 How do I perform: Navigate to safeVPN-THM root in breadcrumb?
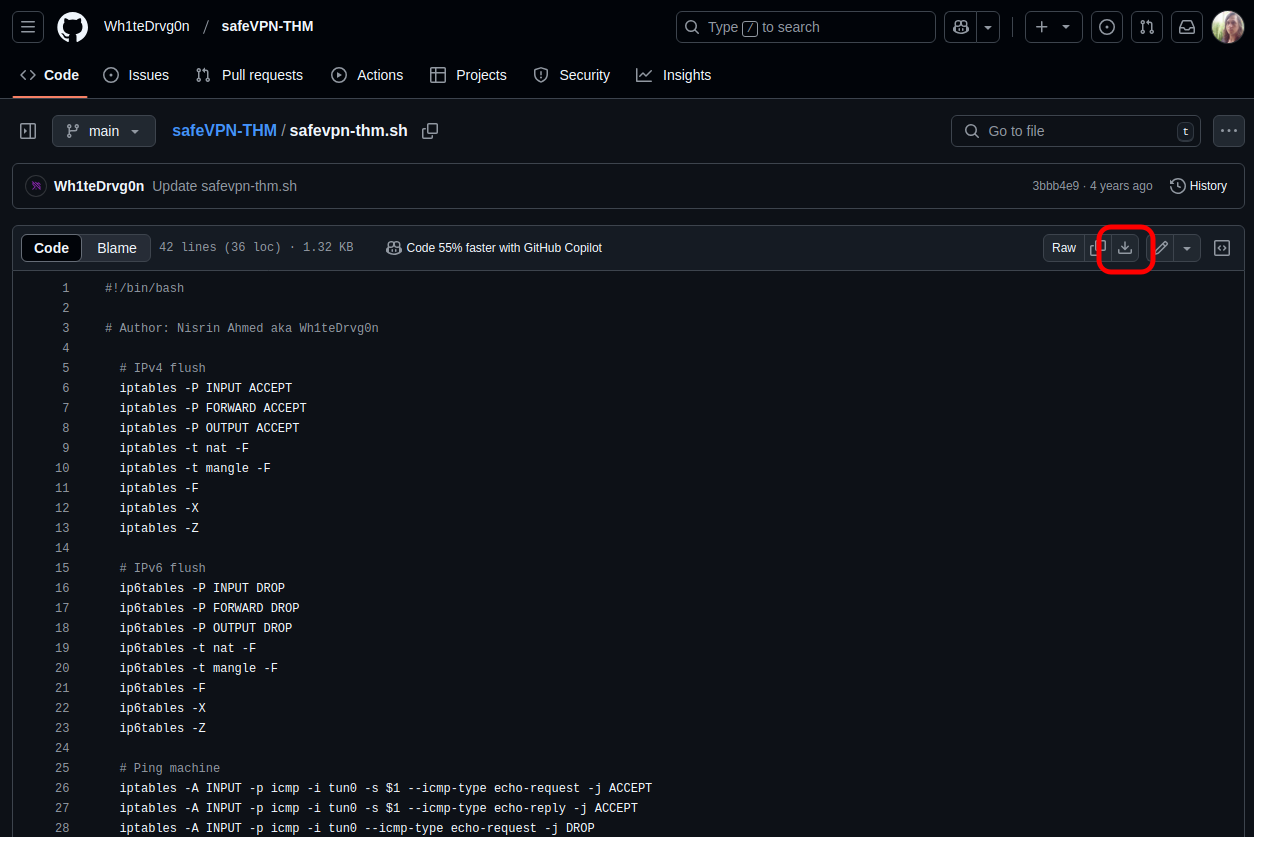(x=224, y=131)
